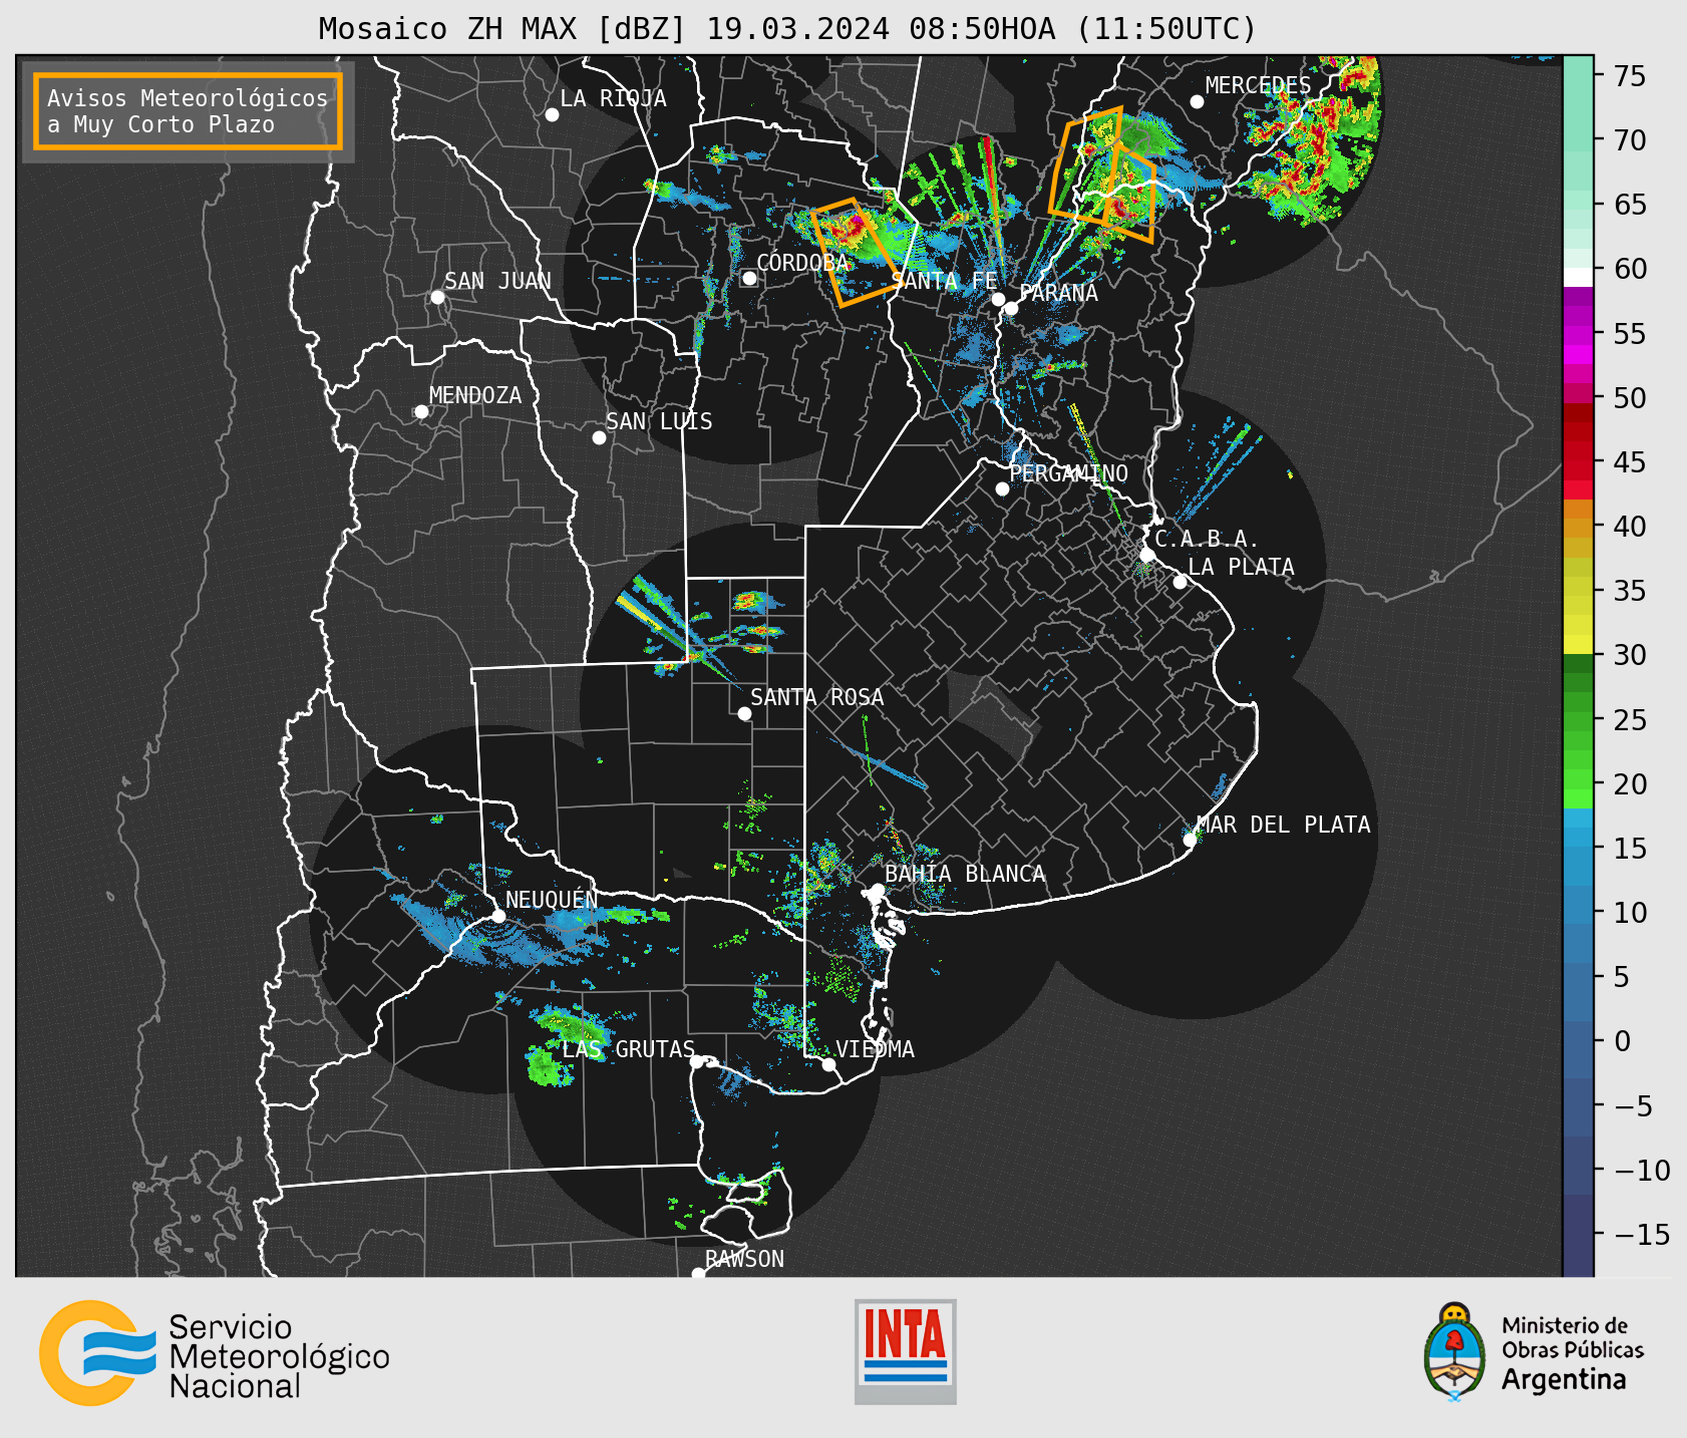Select the white city dot for Mar del Plata
The height and width of the screenshot is (1438, 1687).
coord(1190,840)
